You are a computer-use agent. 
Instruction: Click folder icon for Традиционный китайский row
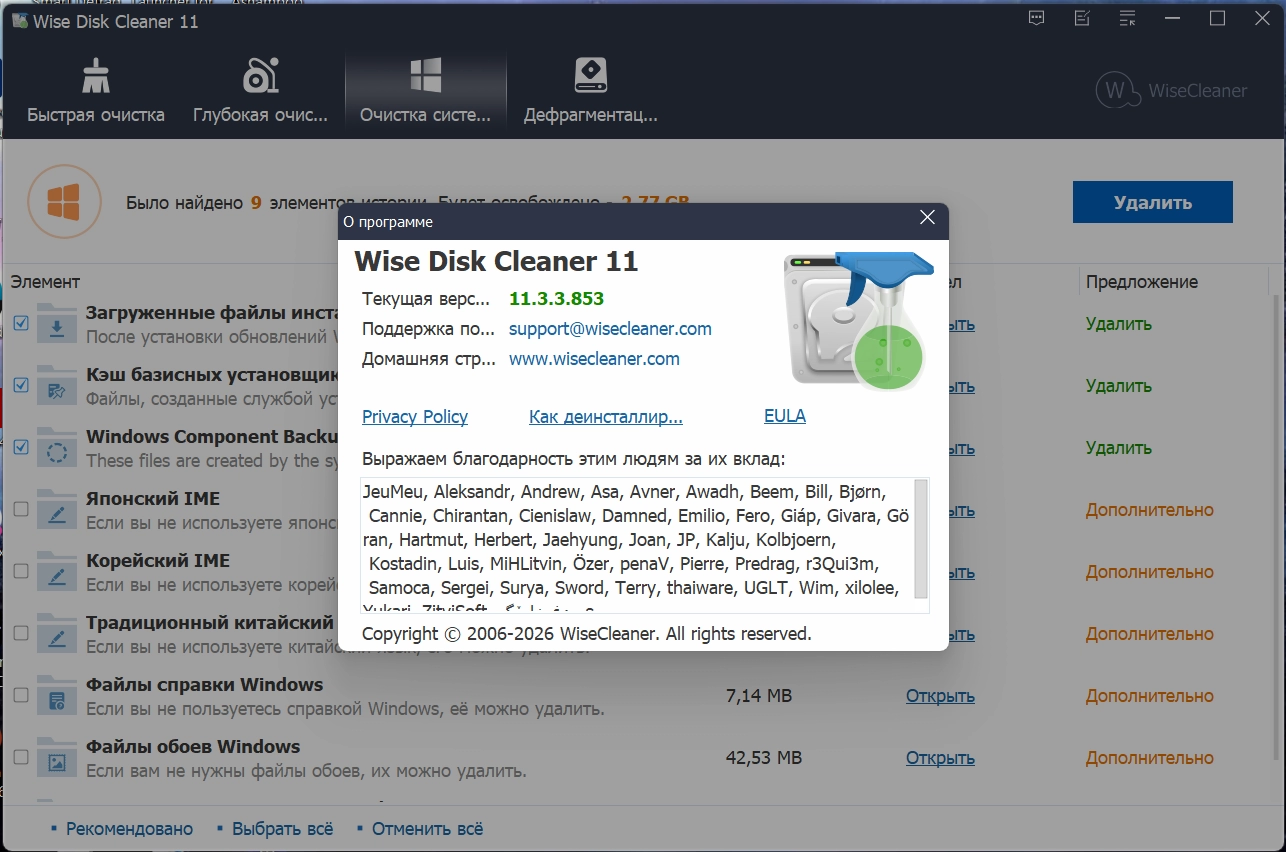pyautogui.click(x=57, y=634)
